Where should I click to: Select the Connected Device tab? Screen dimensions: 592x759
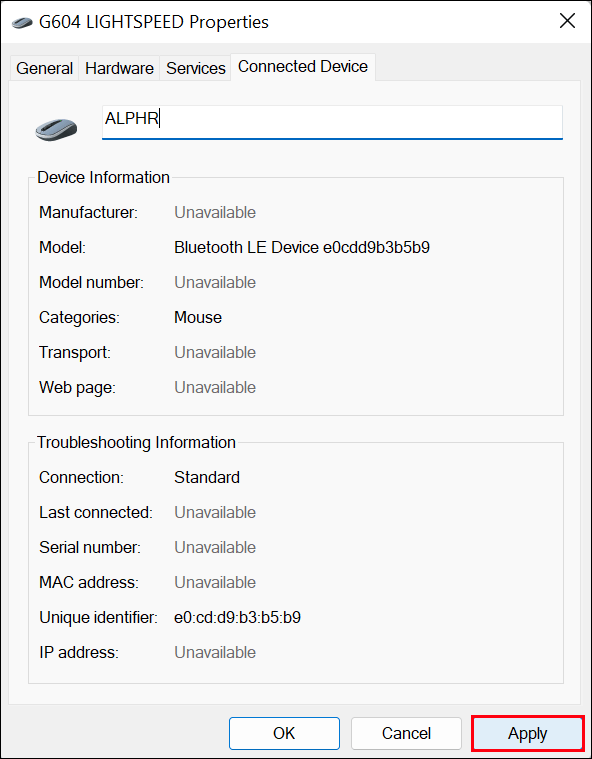[x=303, y=67]
